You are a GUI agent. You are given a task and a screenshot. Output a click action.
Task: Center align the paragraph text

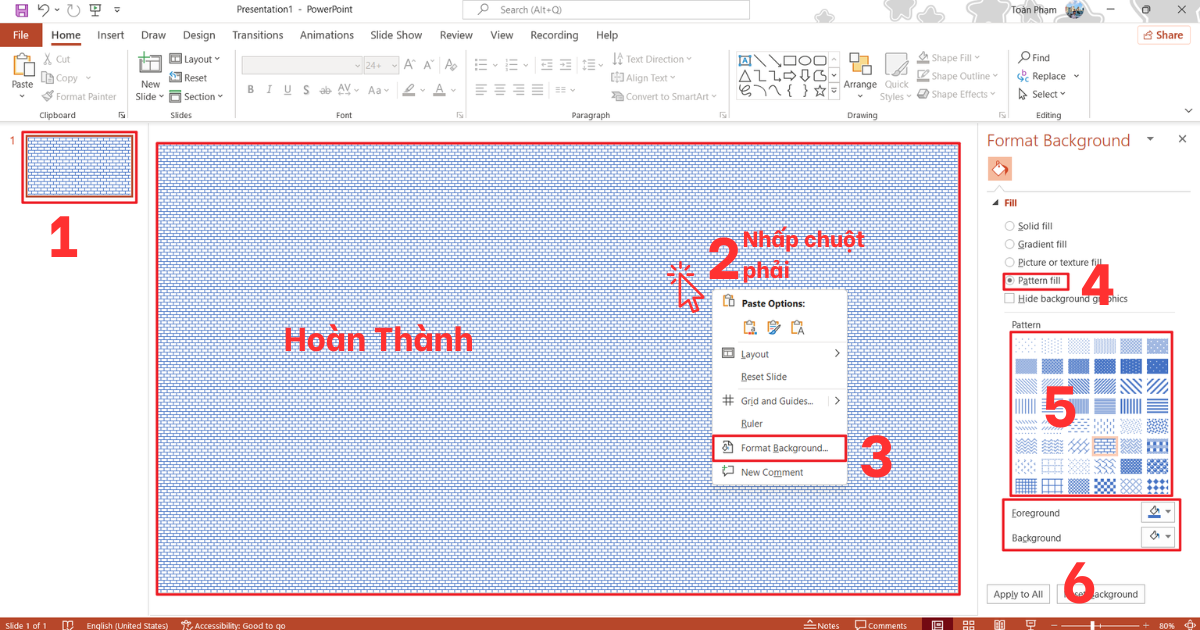pyautogui.click(x=500, y=89)
